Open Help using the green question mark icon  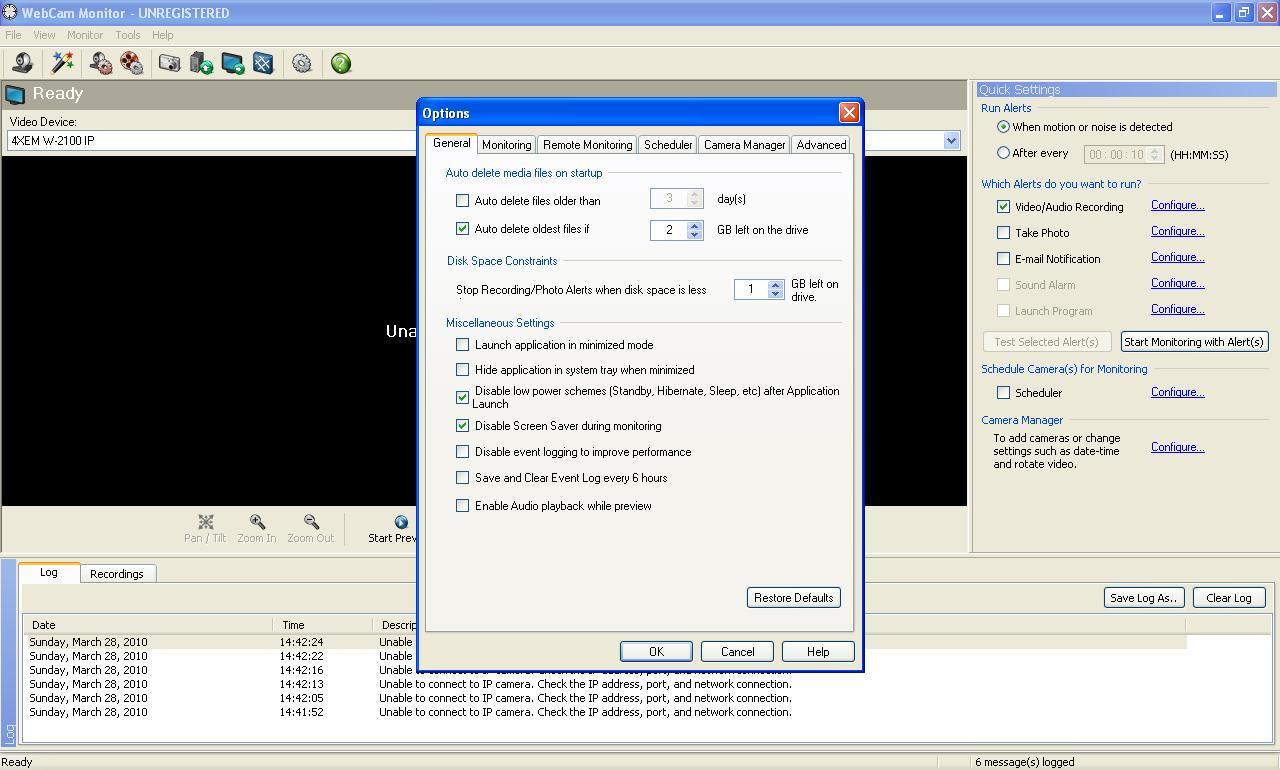(339, 62)
